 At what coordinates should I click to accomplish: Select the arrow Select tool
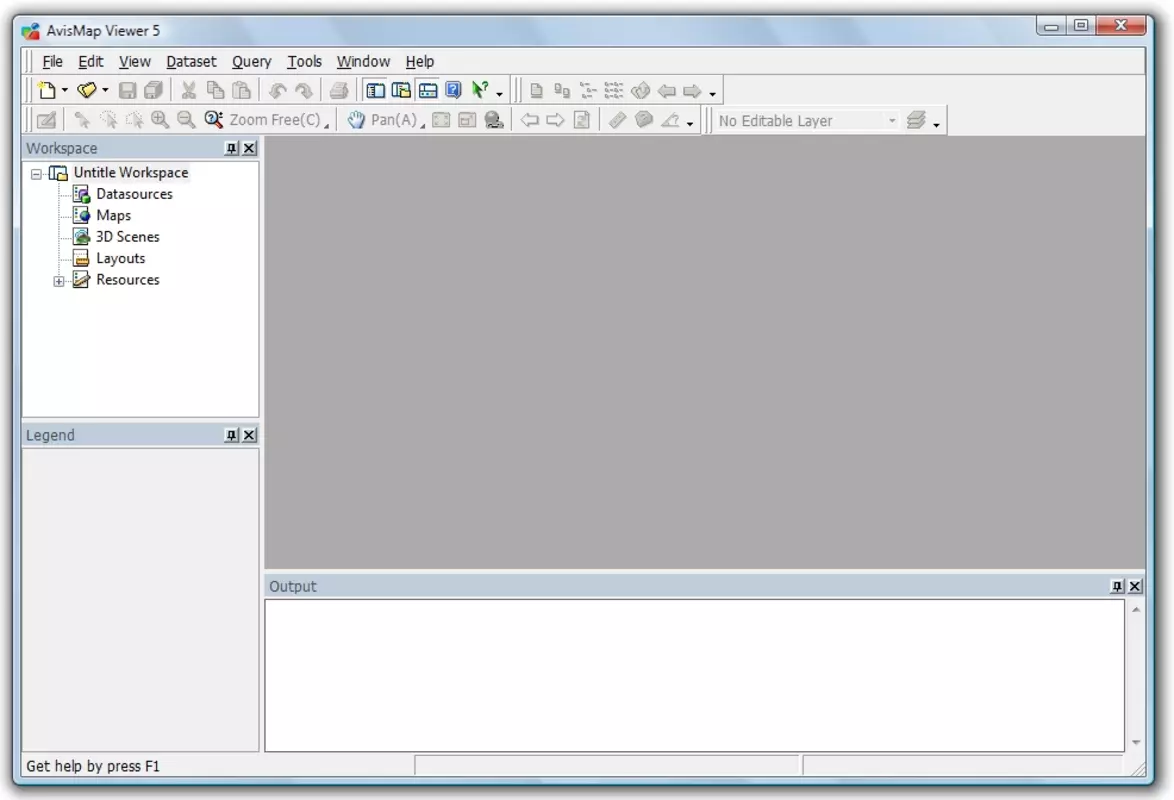coord(82,120)
